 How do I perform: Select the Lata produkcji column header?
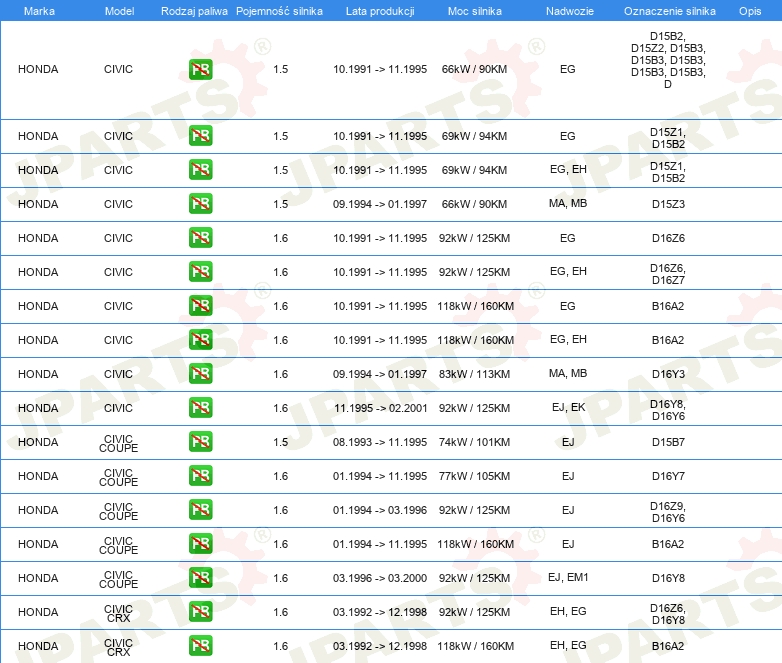380,11
